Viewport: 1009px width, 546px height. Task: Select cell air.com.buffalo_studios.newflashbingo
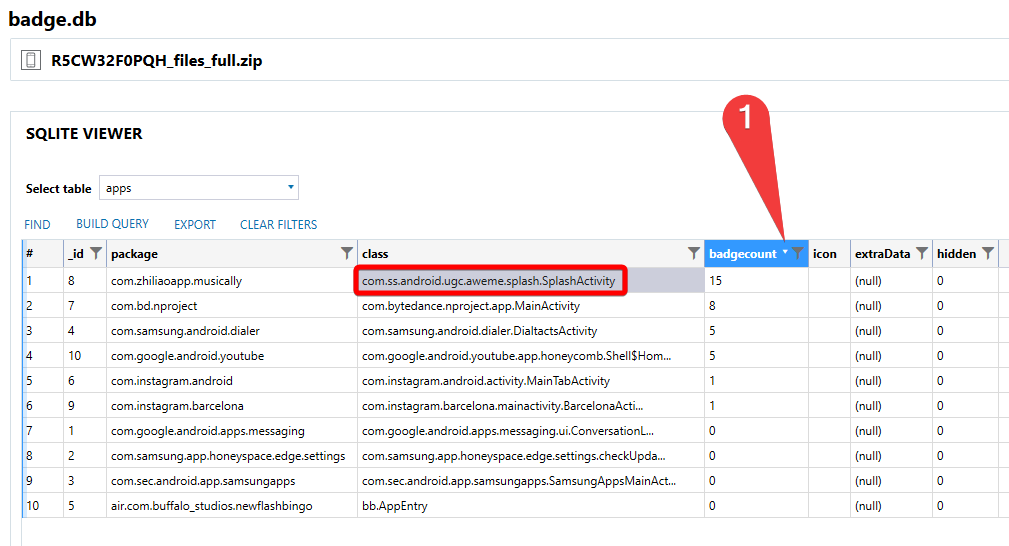click(x=232, y=506)
